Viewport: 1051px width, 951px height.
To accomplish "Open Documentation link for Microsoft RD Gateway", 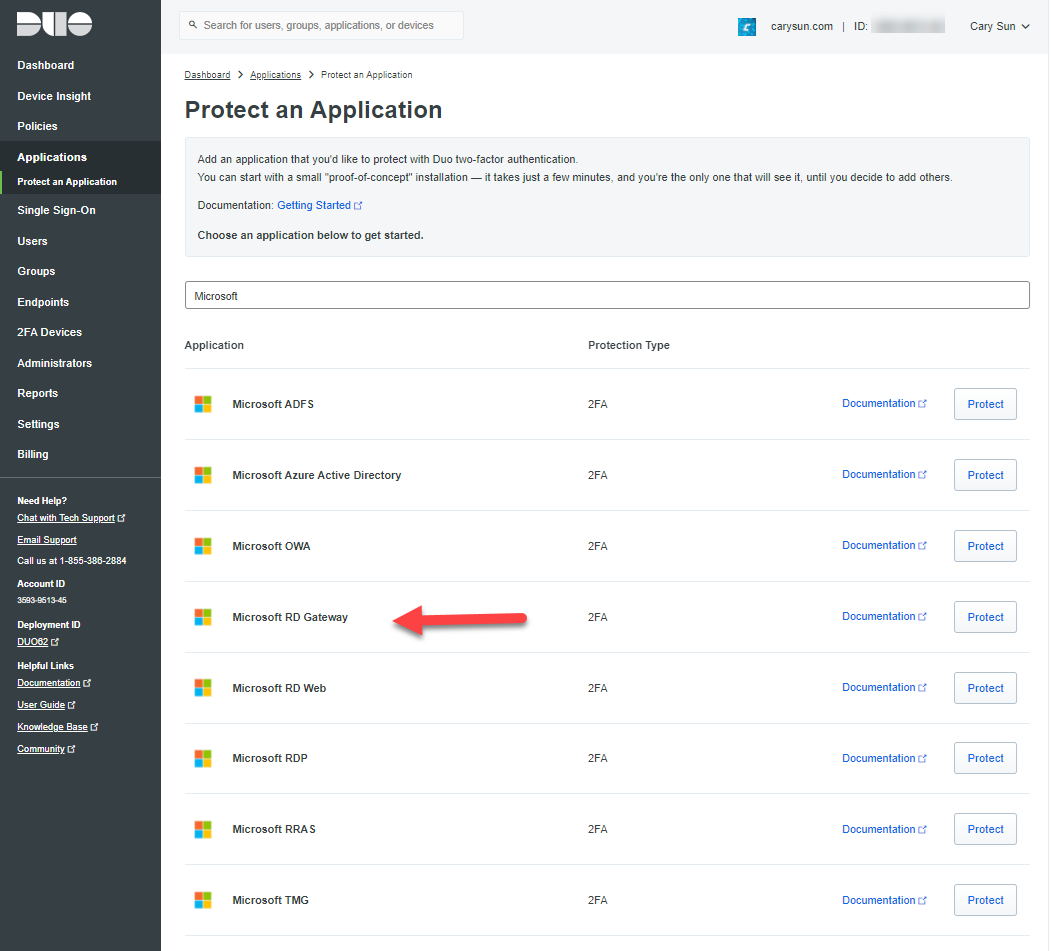I will pos(885,617).
